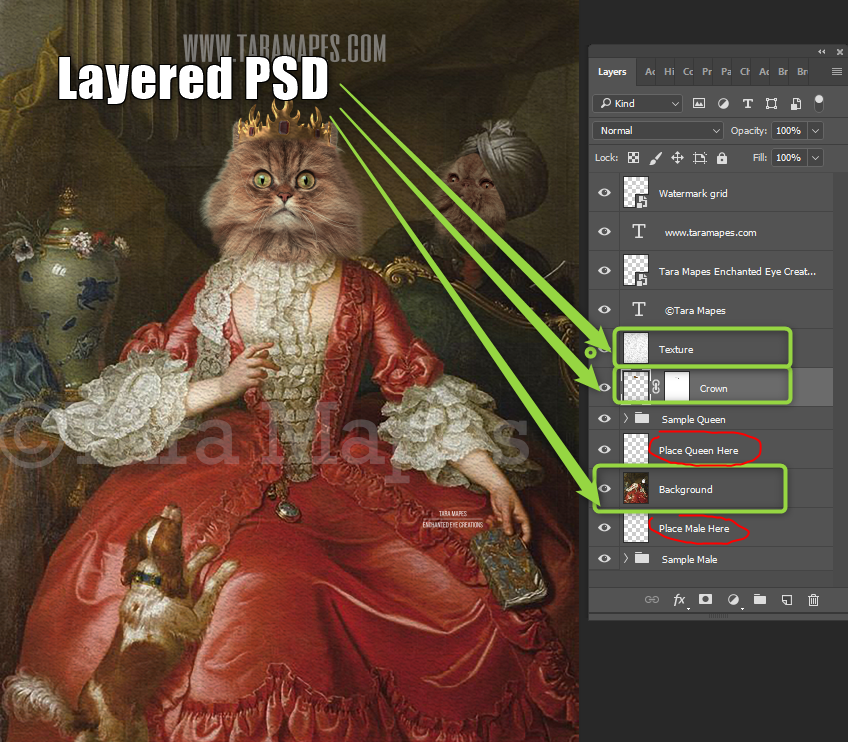
Task: Click the shape layer filter icon
Action: (771, 103)
